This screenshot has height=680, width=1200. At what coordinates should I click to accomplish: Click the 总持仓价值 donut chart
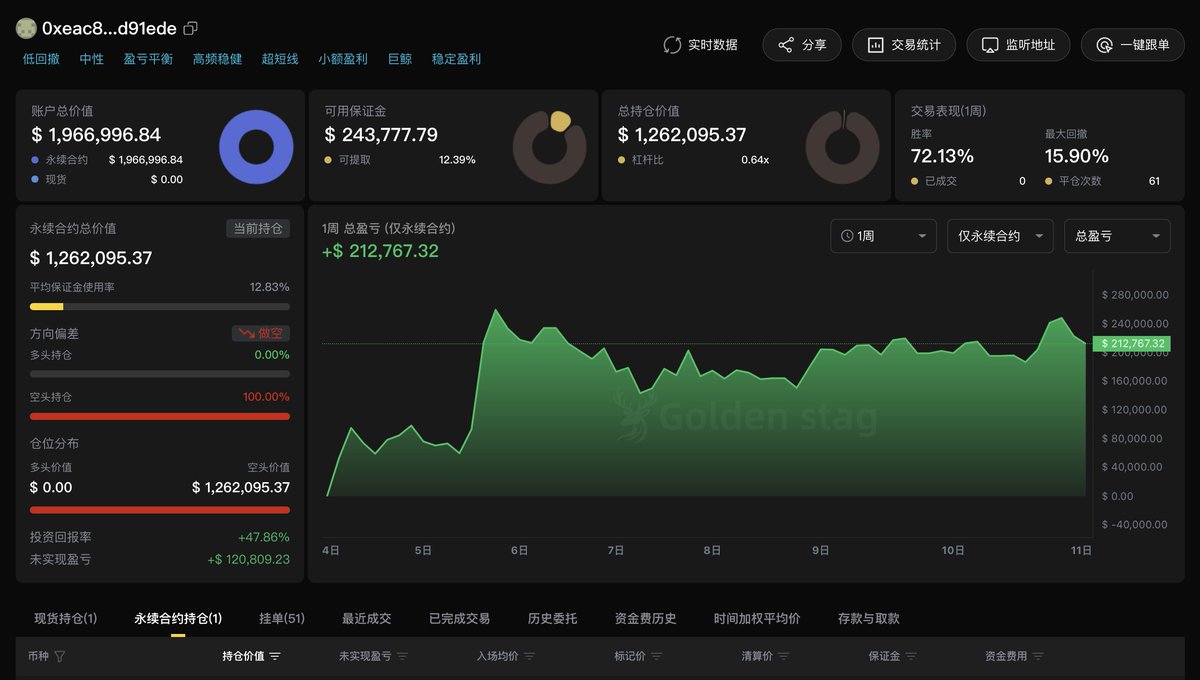[843, 148]
